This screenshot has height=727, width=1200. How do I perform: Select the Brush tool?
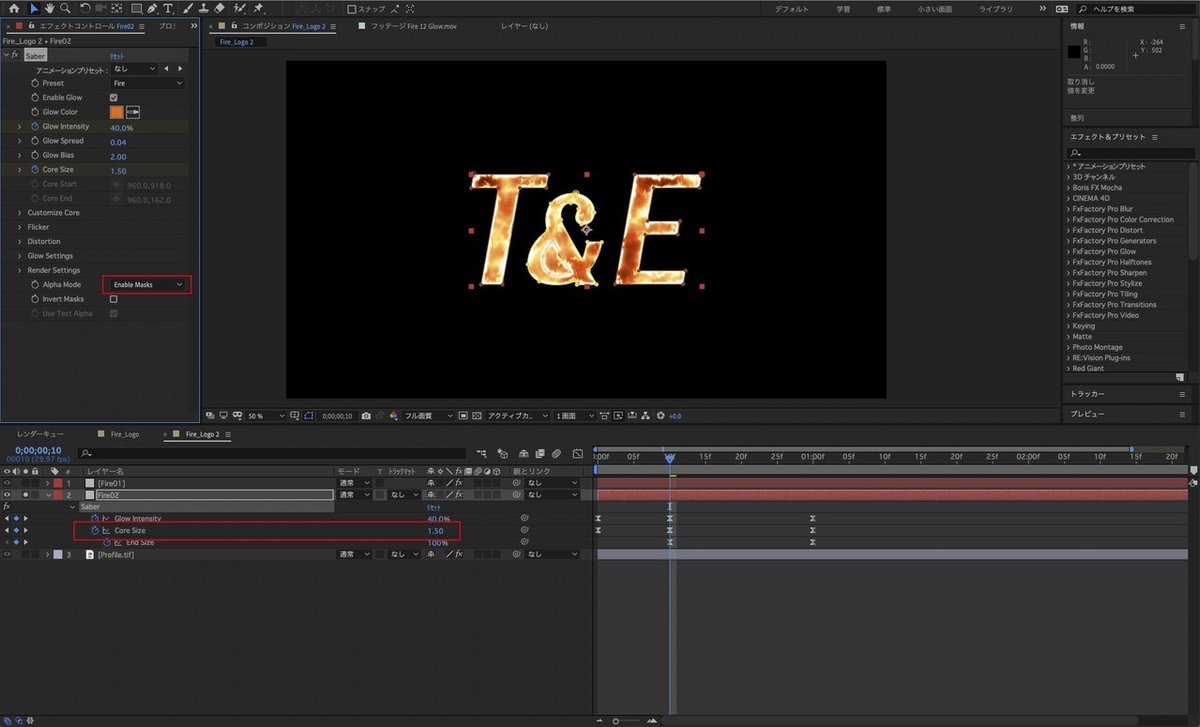(187, 8)
